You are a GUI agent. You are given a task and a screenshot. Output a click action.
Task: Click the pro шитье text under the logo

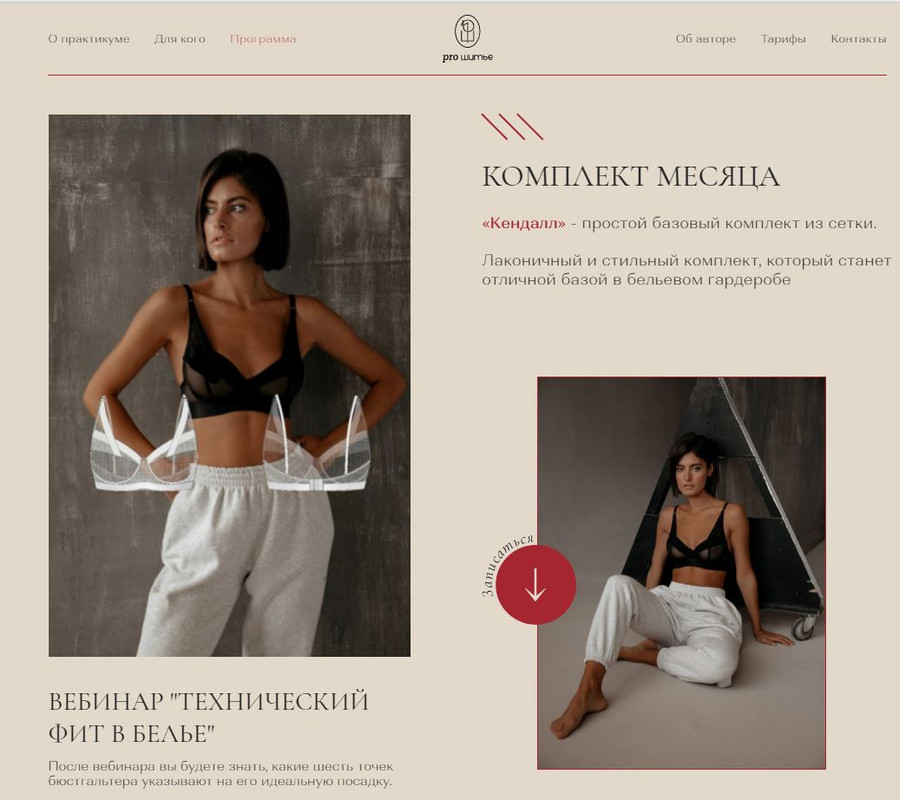(467, 57)
